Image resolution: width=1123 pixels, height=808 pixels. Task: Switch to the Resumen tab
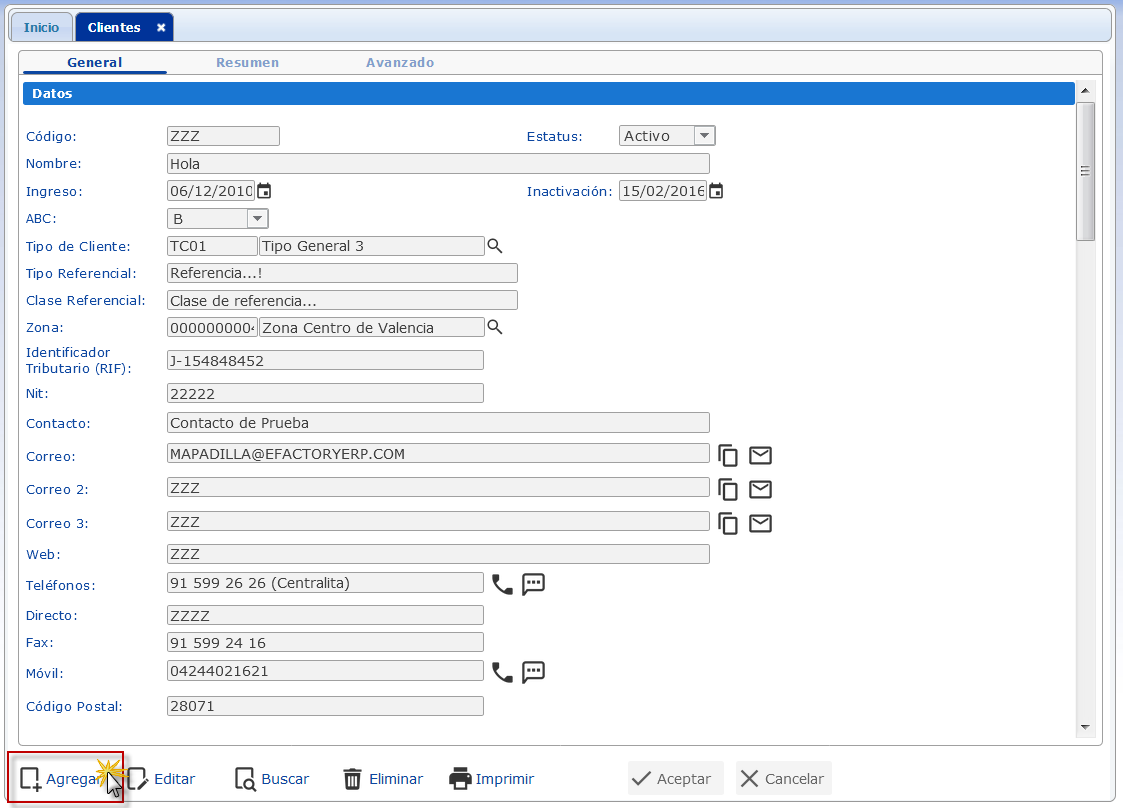(x=247, y=62)
